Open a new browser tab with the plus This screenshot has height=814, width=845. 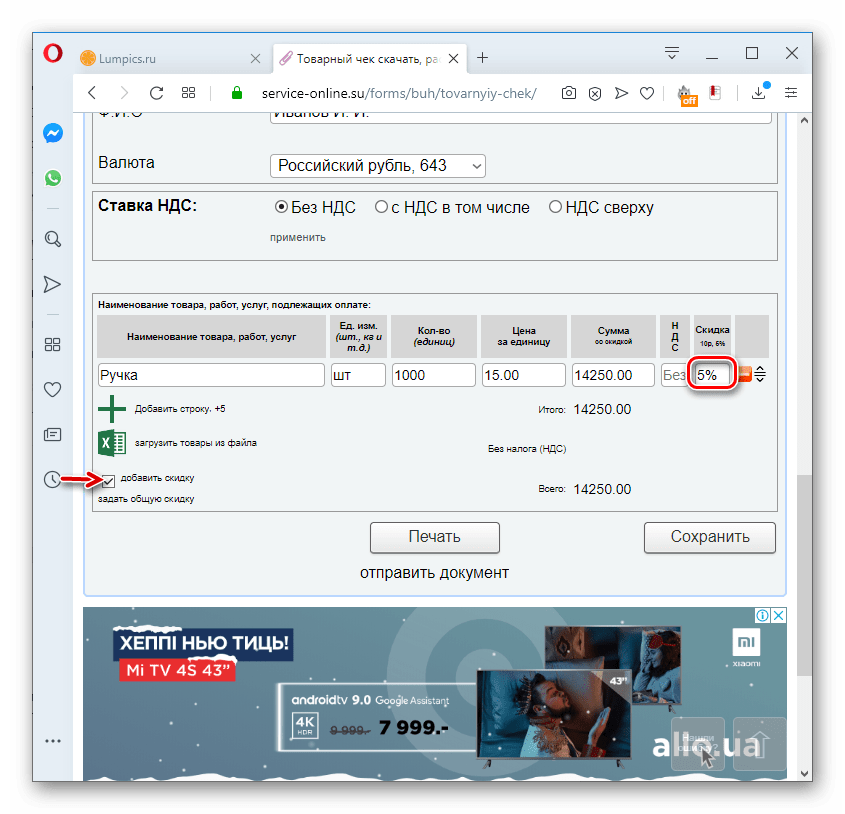[x=483, y=57]
